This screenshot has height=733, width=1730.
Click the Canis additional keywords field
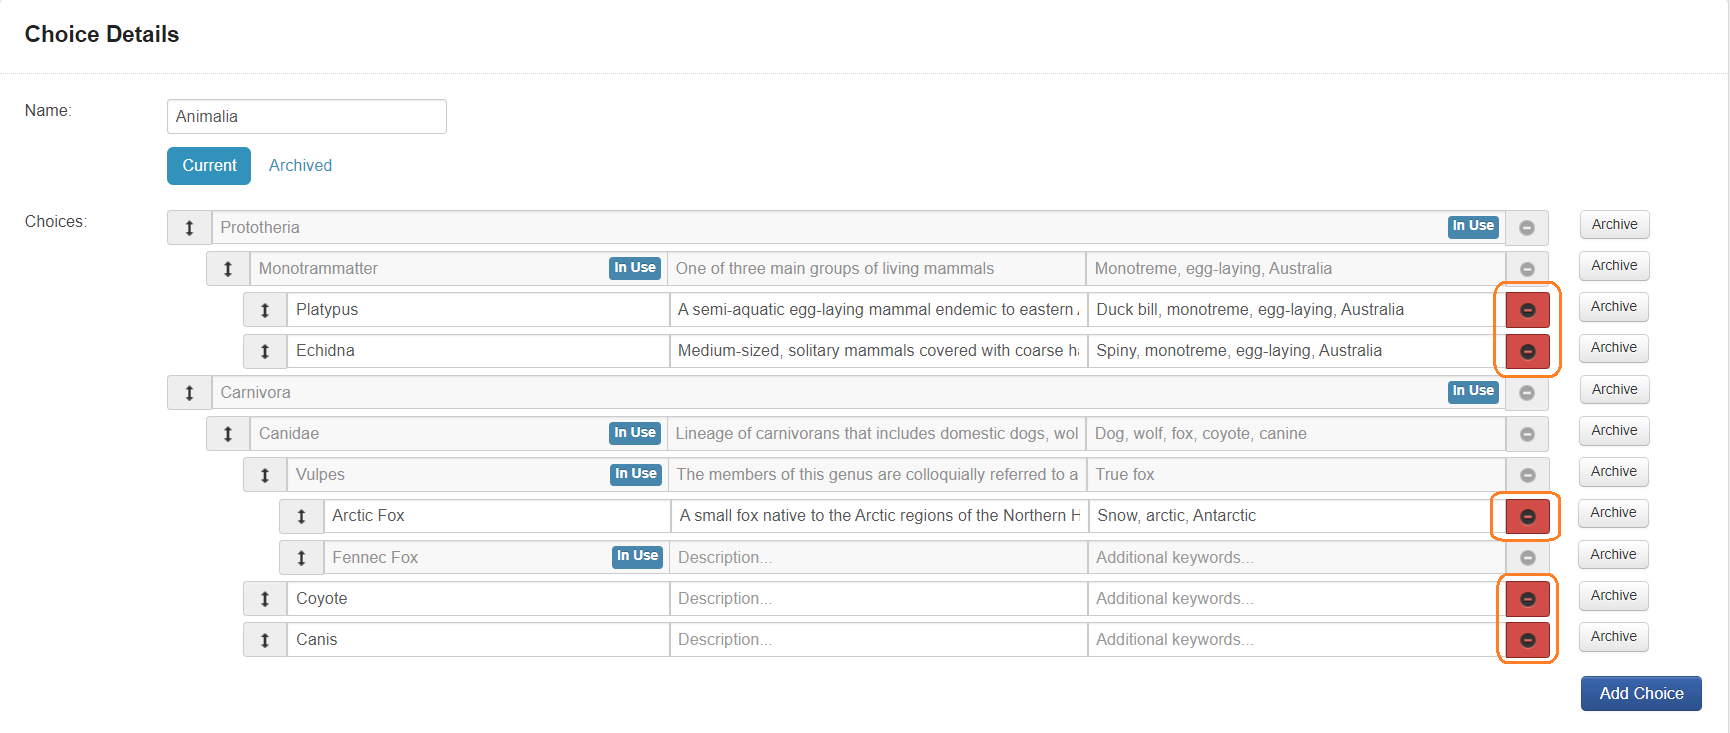(1290, 640)
